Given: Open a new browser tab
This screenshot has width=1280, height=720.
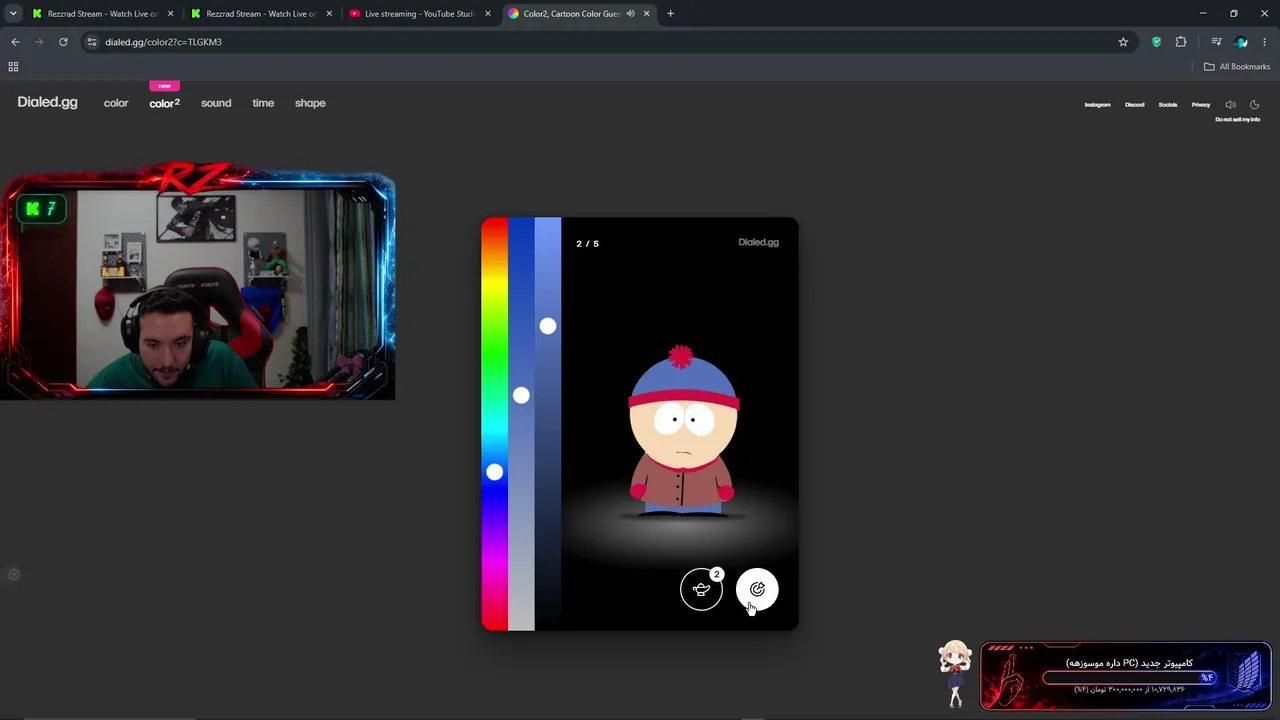Looking at the screenshot, I should [670, 14].
